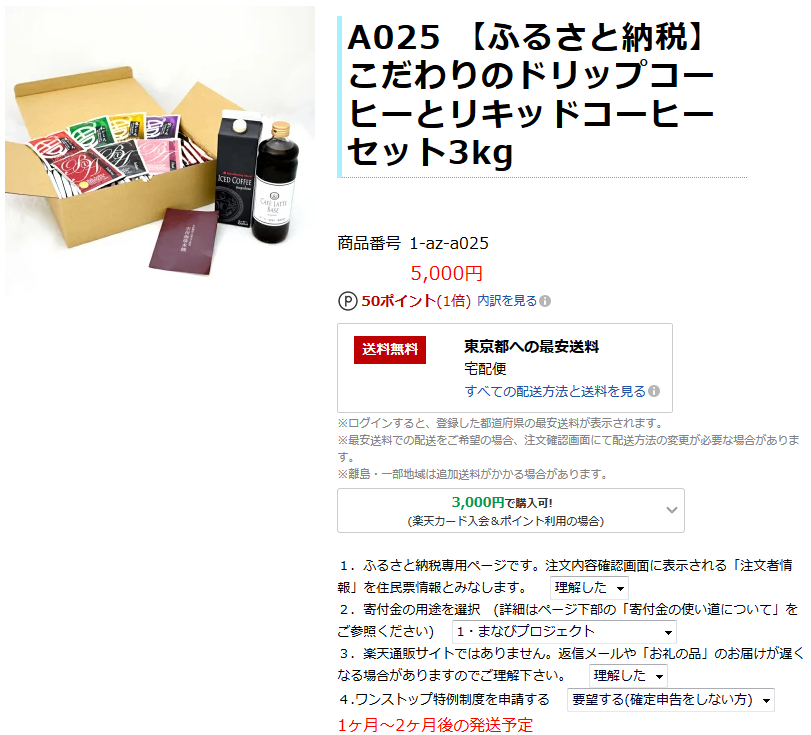Click info icon beside shipping methods link
The height and width of the screenshot is (735, 811).
point(654,391)
